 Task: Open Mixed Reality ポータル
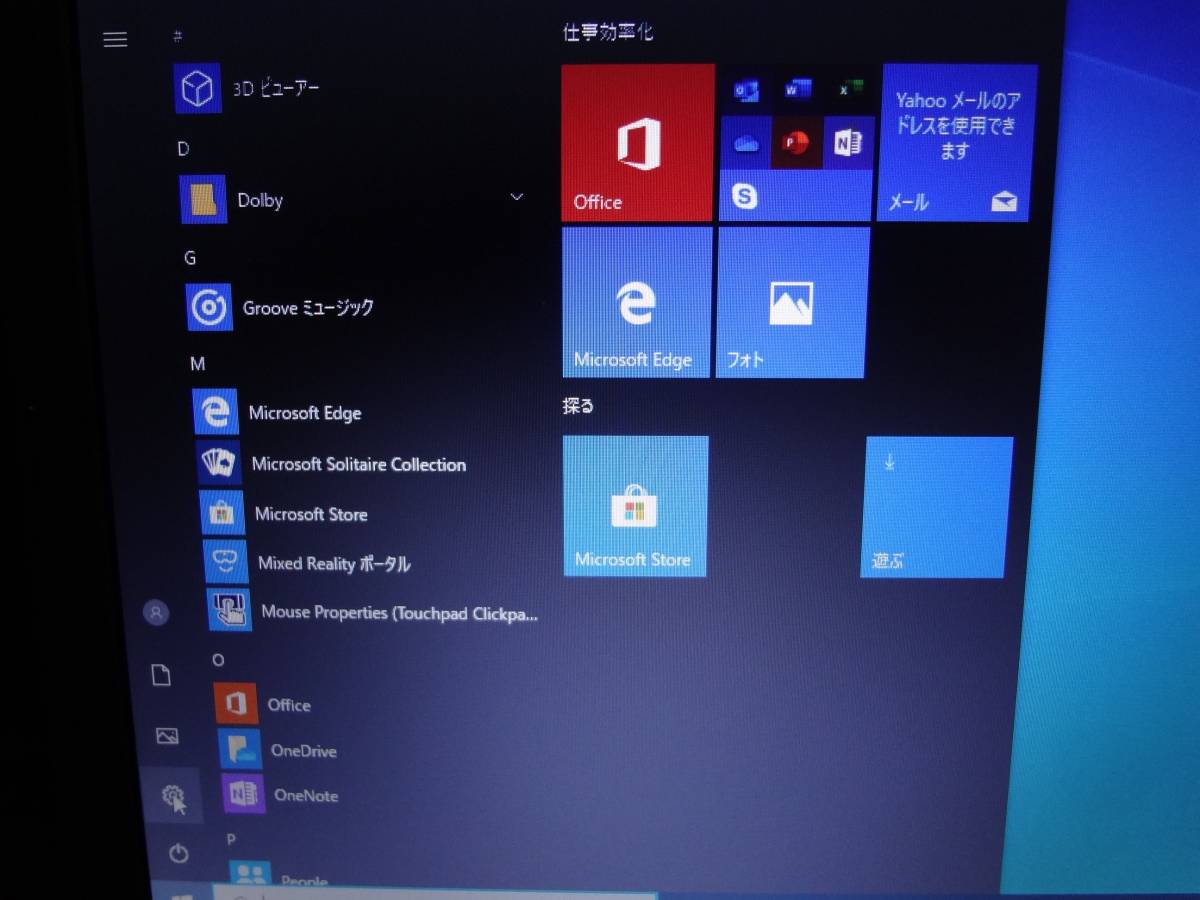[334, 564]
